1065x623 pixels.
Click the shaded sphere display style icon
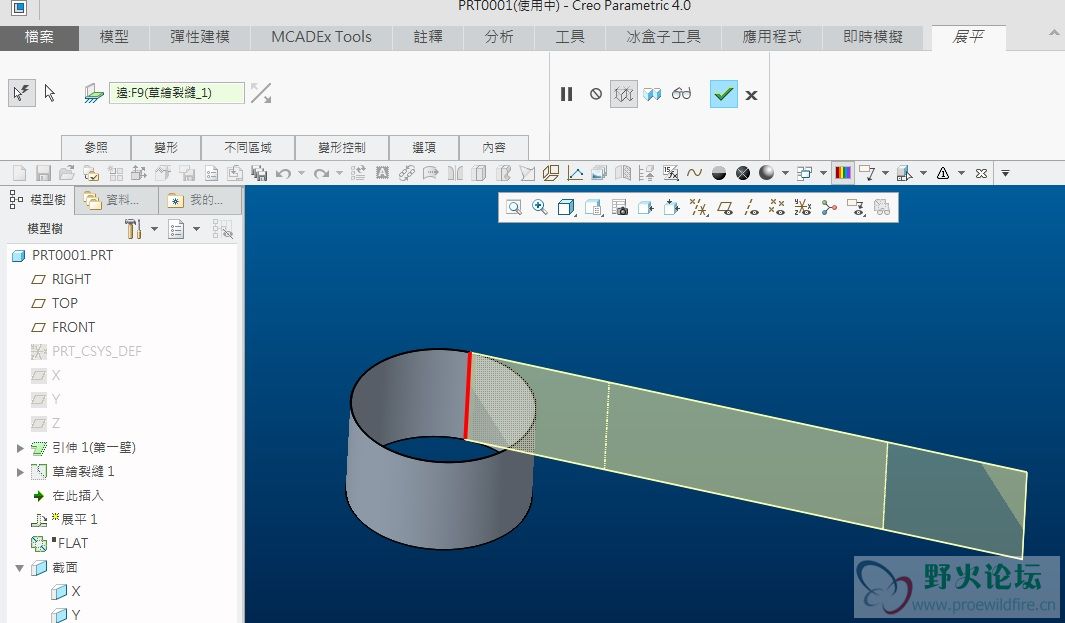coord(767,173)
